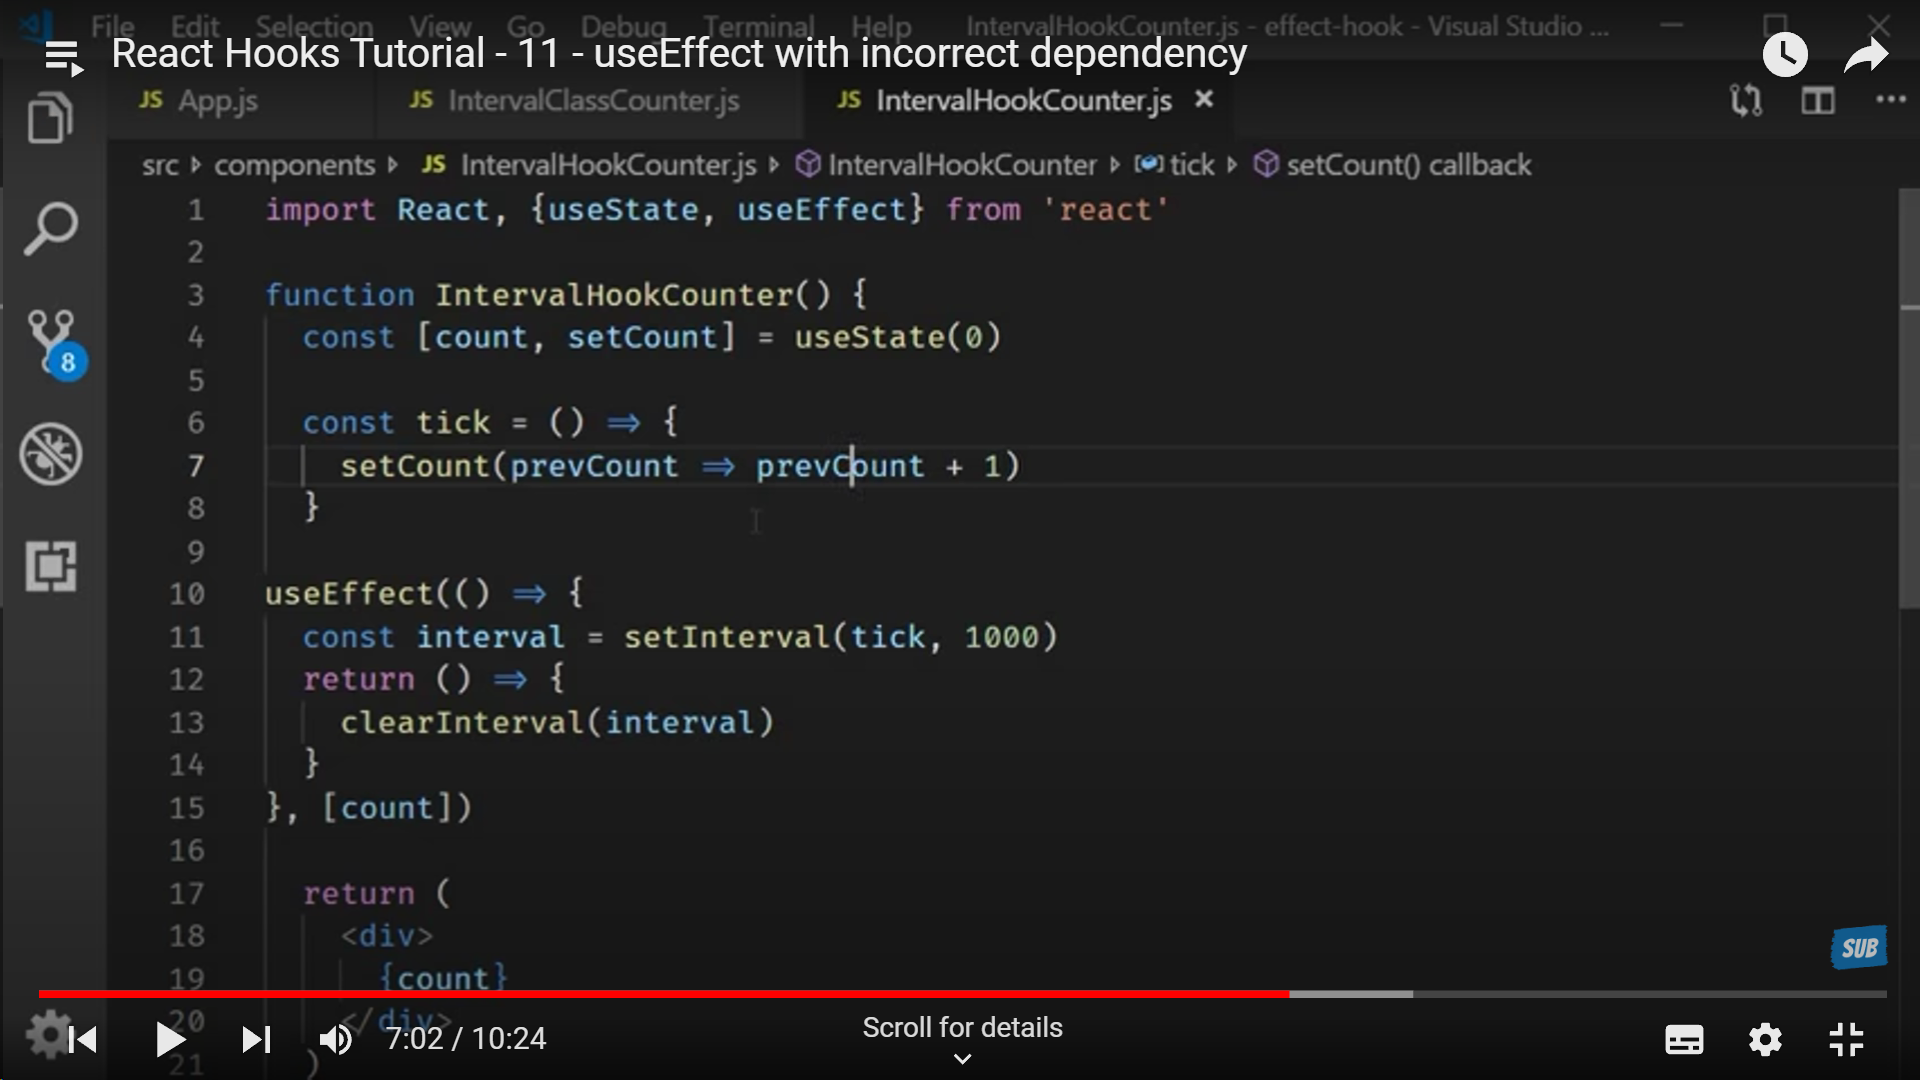Open editor more actions ellipsis menu
Viewport: 1920px width, 1080px height.
[1889, 100]
